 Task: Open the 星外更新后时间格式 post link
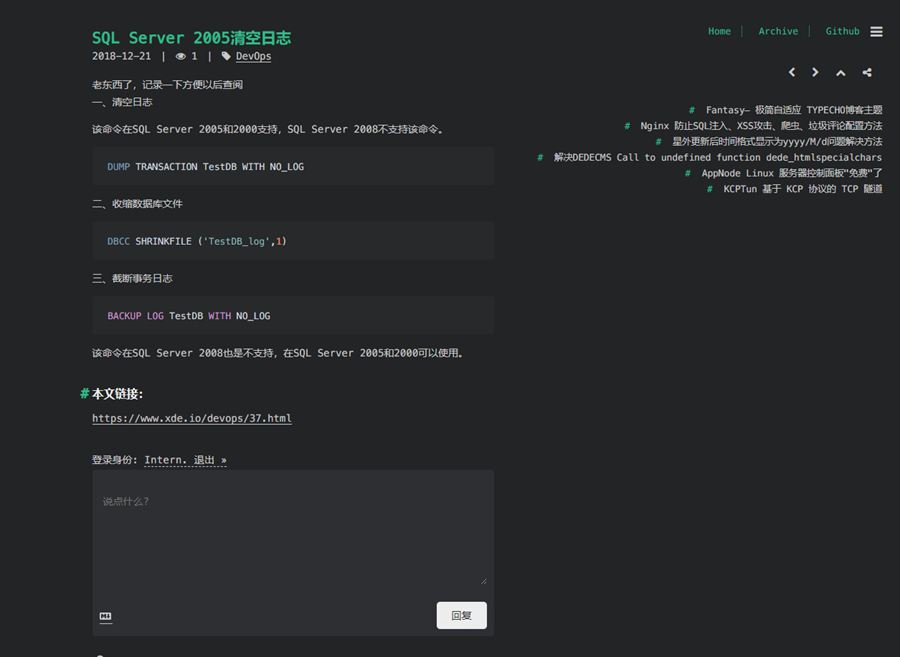tap(777, 141)
